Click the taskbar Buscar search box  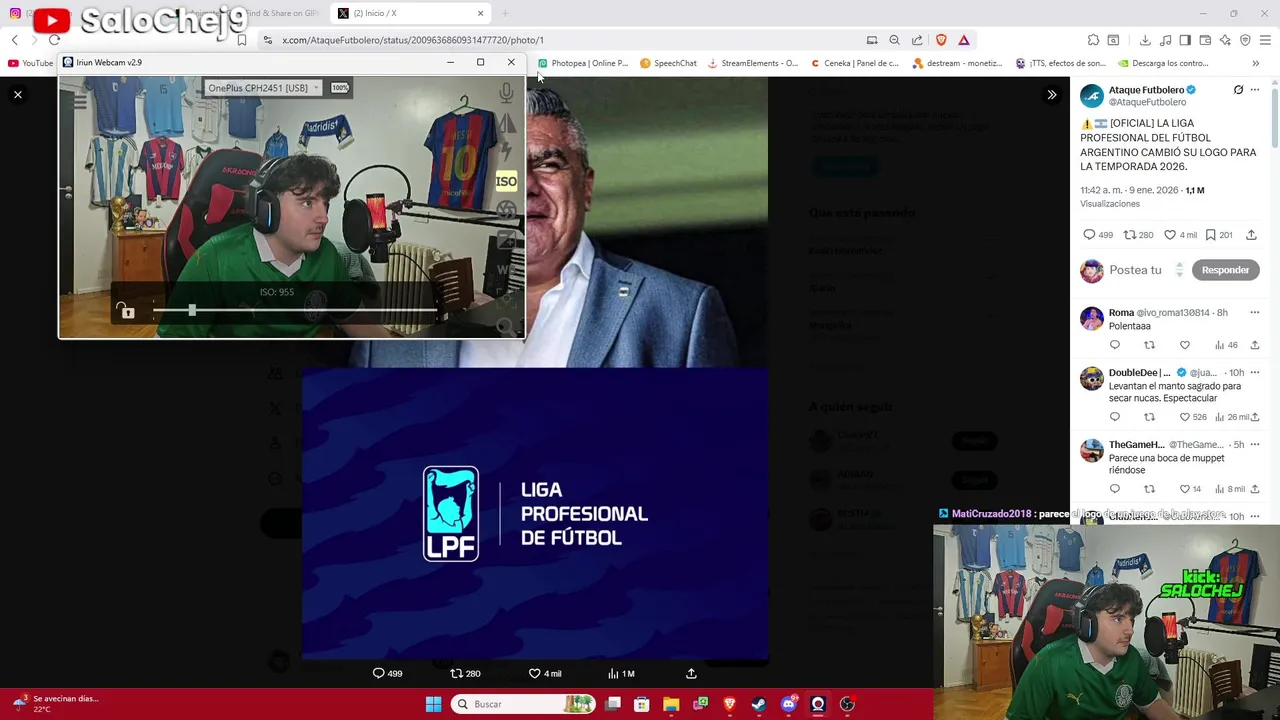[x=523, y=704]
